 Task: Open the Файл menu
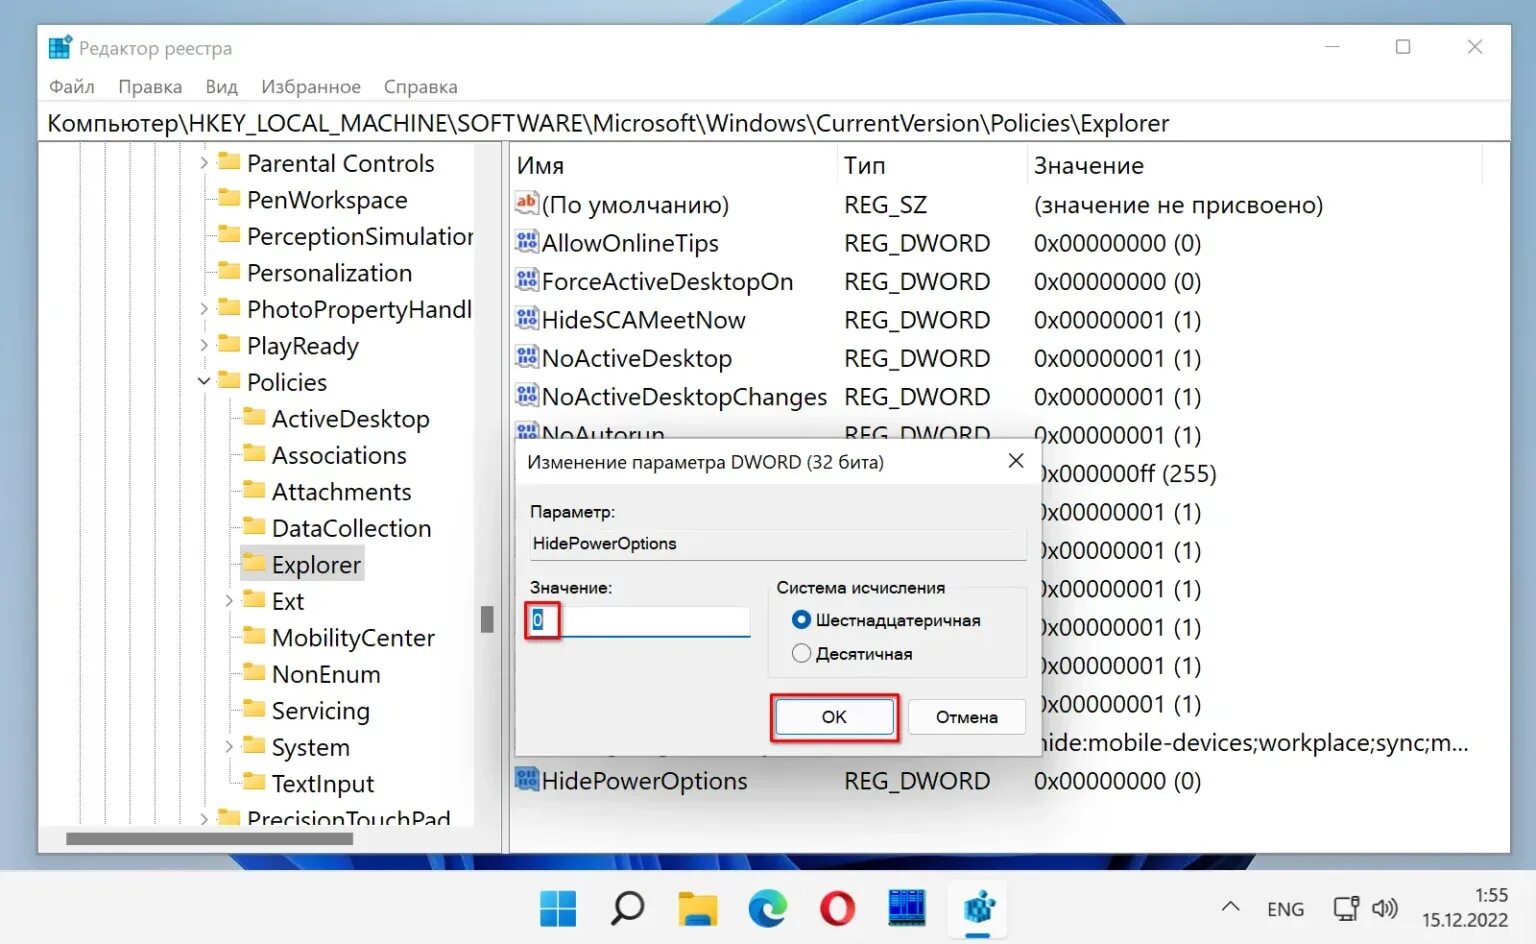pos(72,87)
